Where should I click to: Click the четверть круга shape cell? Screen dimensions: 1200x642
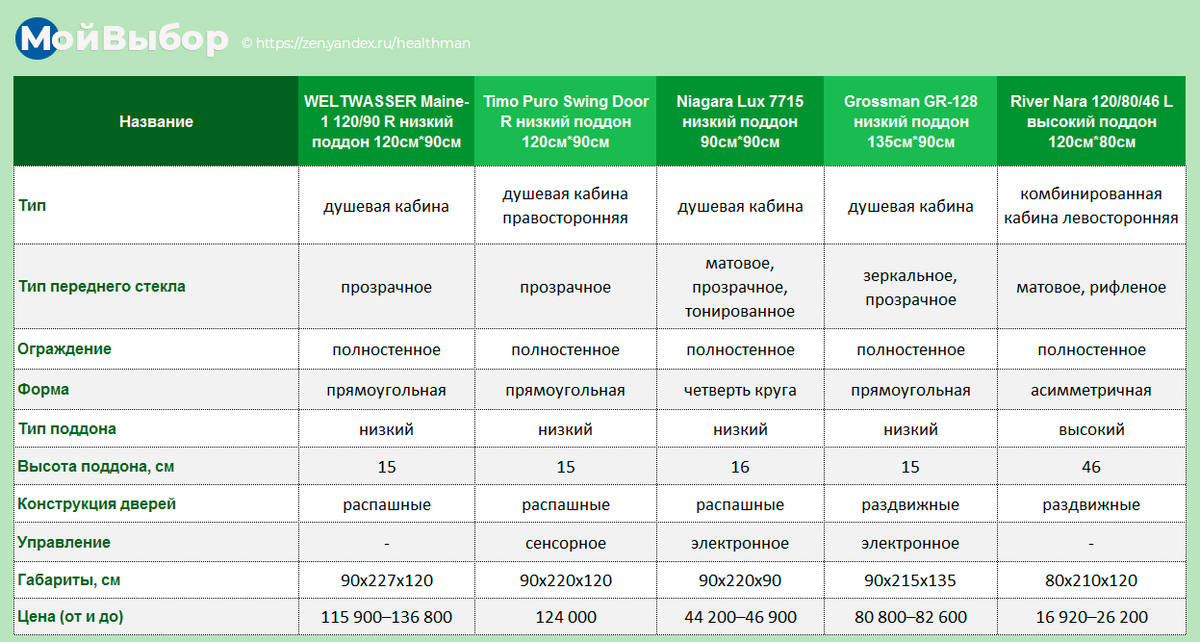click(740, 390)
